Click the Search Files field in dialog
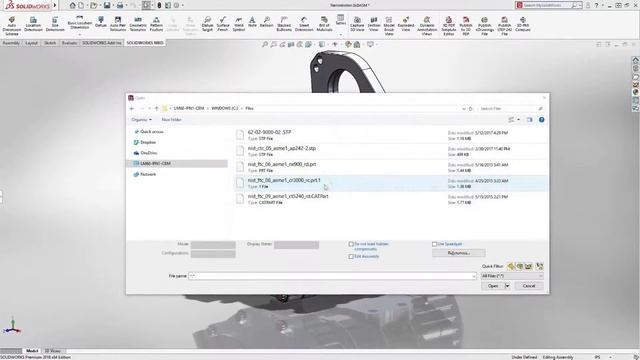Viewport: 640px width, 360px height. [x=511, y=109]
